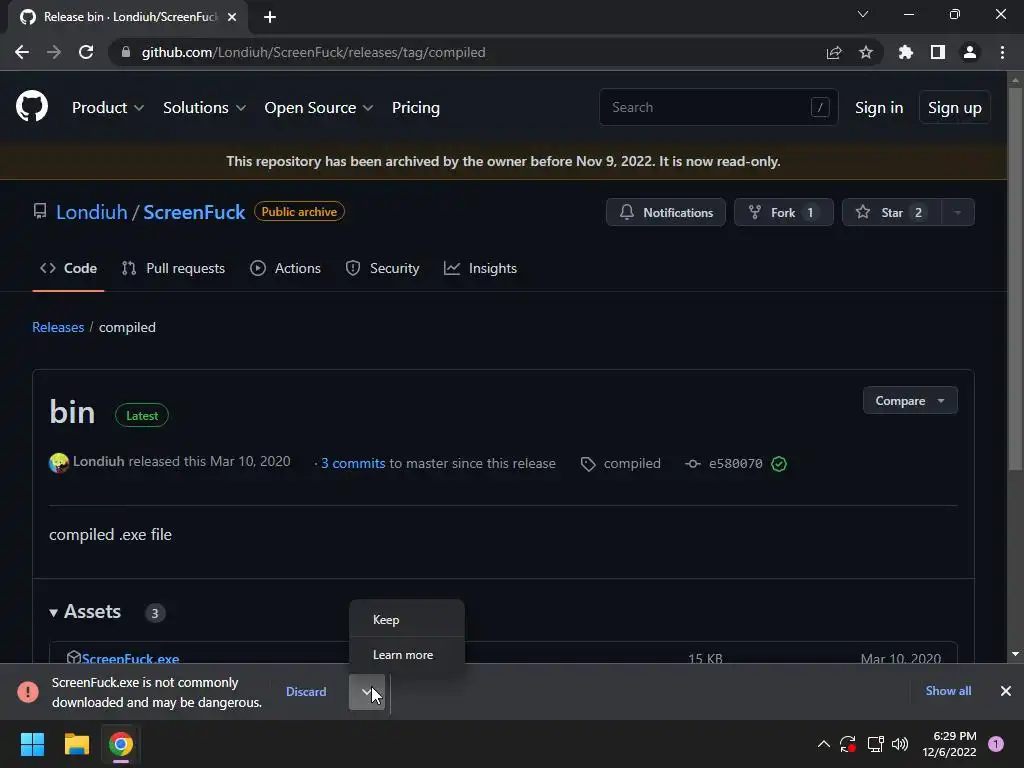
Task: Click the sync tray icon
Action: [x=848, y=744]
